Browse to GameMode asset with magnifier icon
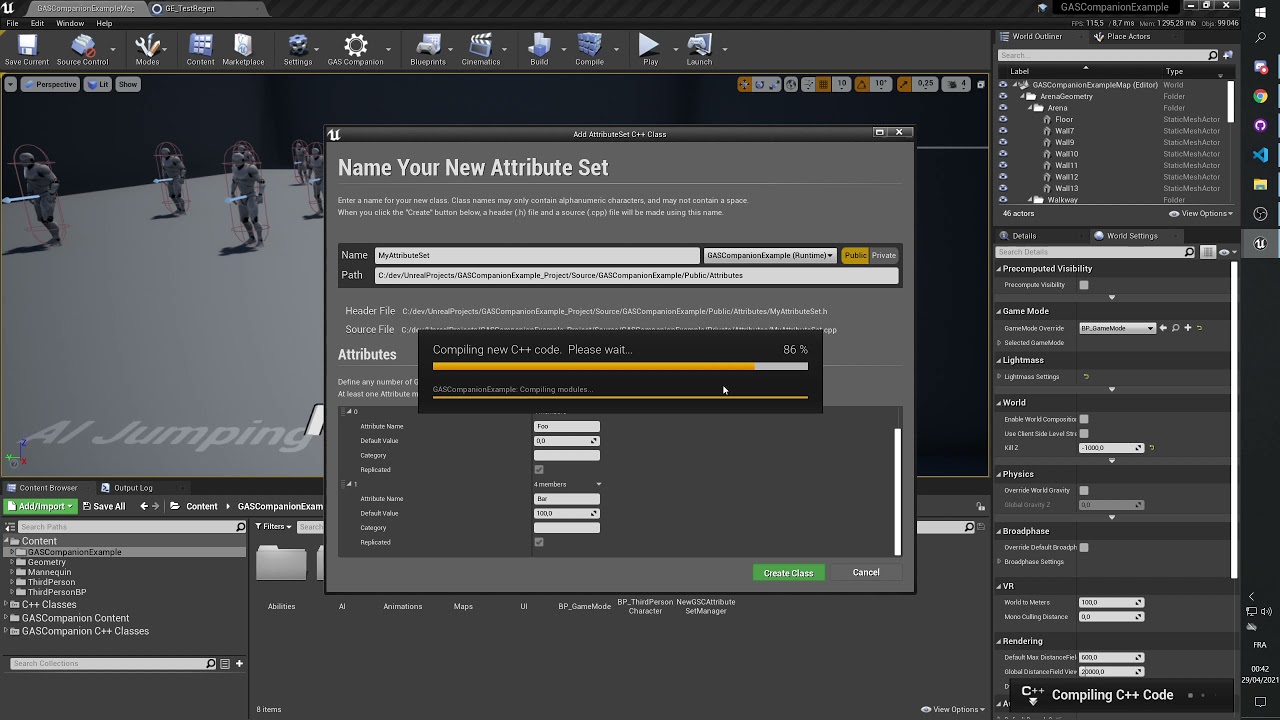Image resolution: width=1280 pixels, height=720 pixels. tap(1175, 328)
